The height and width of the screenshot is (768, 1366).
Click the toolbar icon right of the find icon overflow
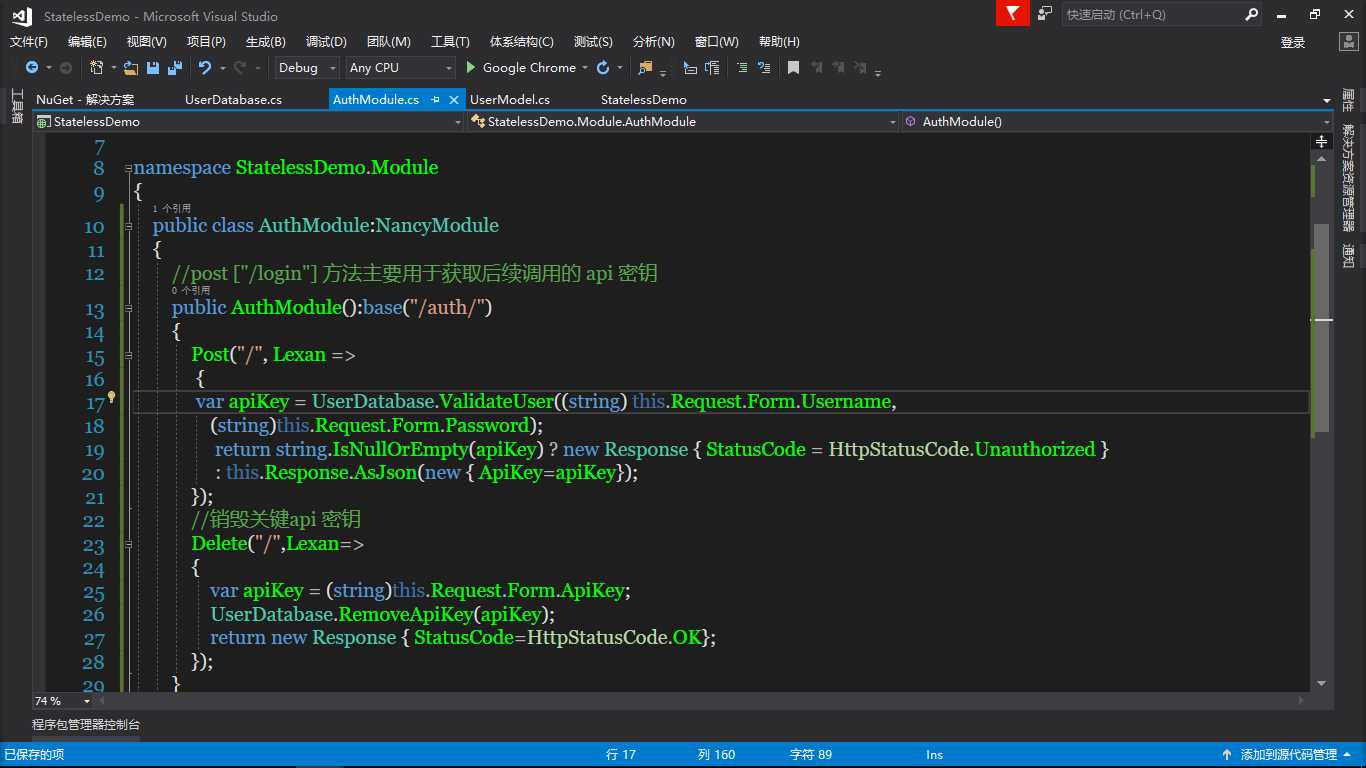(690, 68)
